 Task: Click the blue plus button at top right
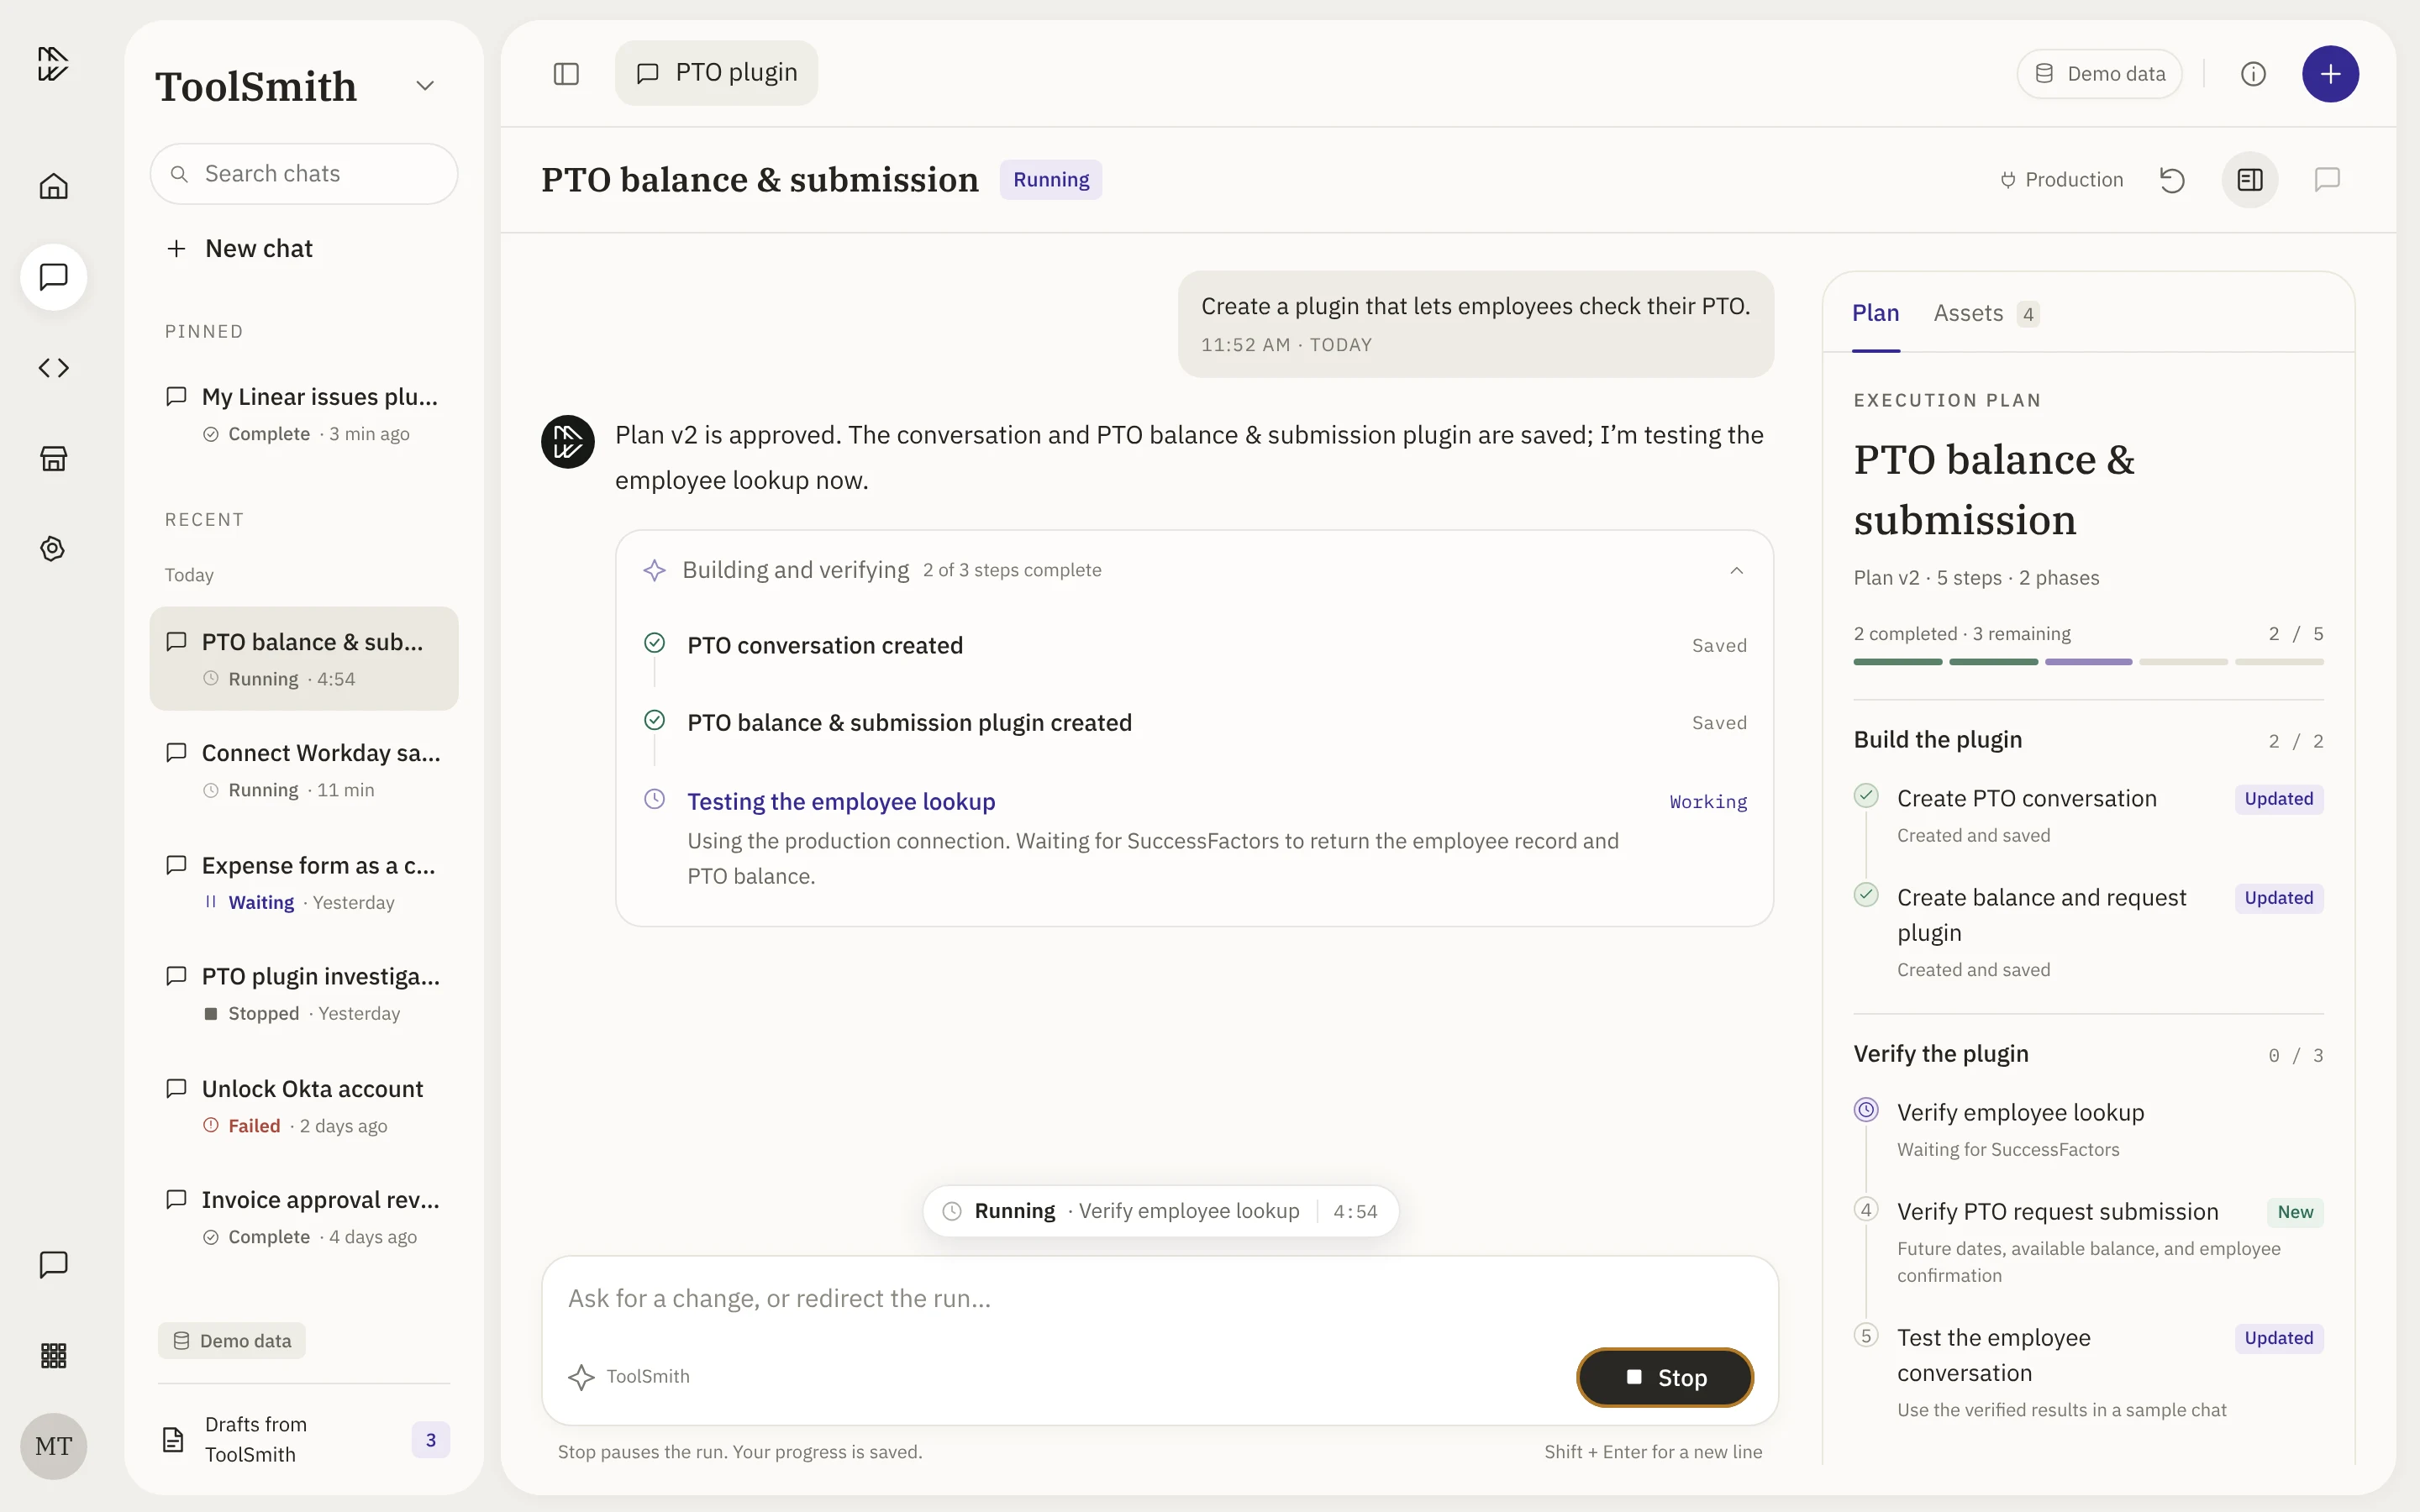2330,74
